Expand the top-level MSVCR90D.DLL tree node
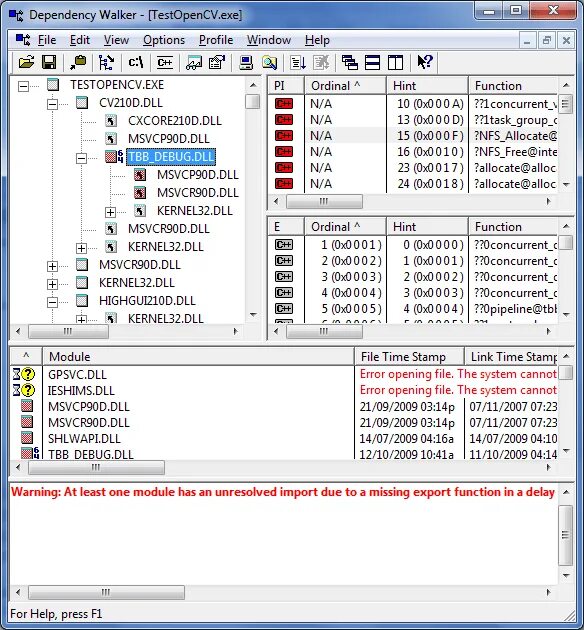 (x=52, y=266)
